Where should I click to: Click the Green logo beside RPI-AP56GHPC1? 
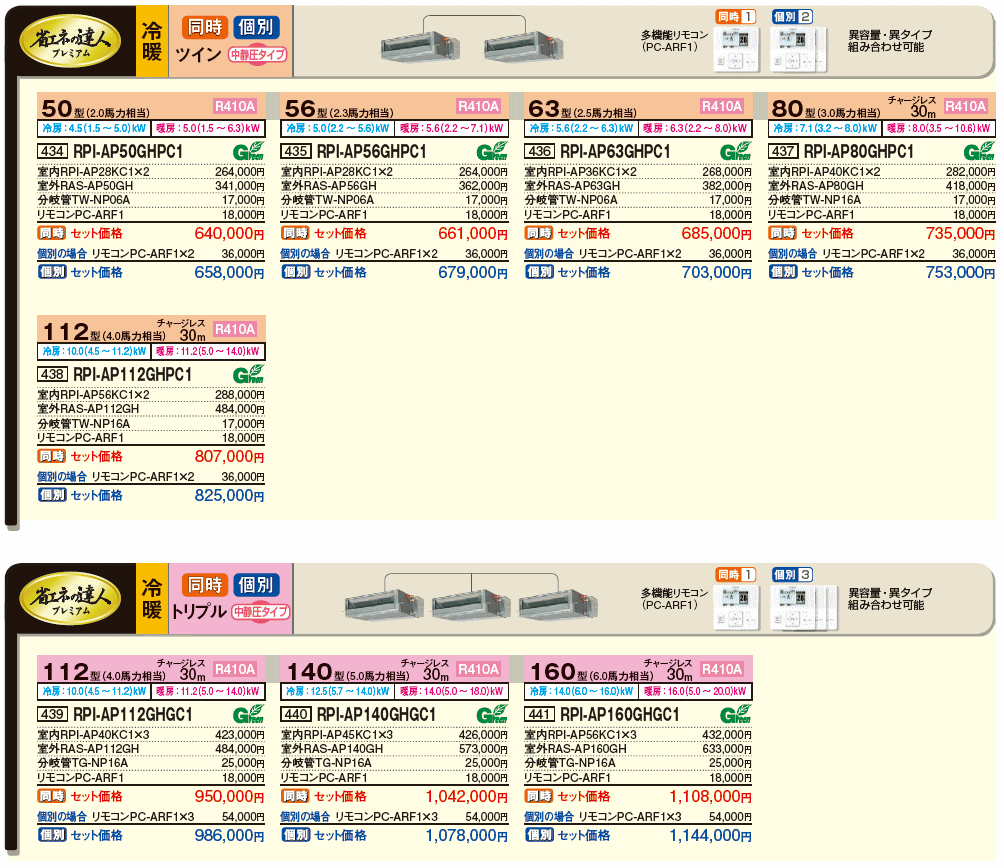492,151
